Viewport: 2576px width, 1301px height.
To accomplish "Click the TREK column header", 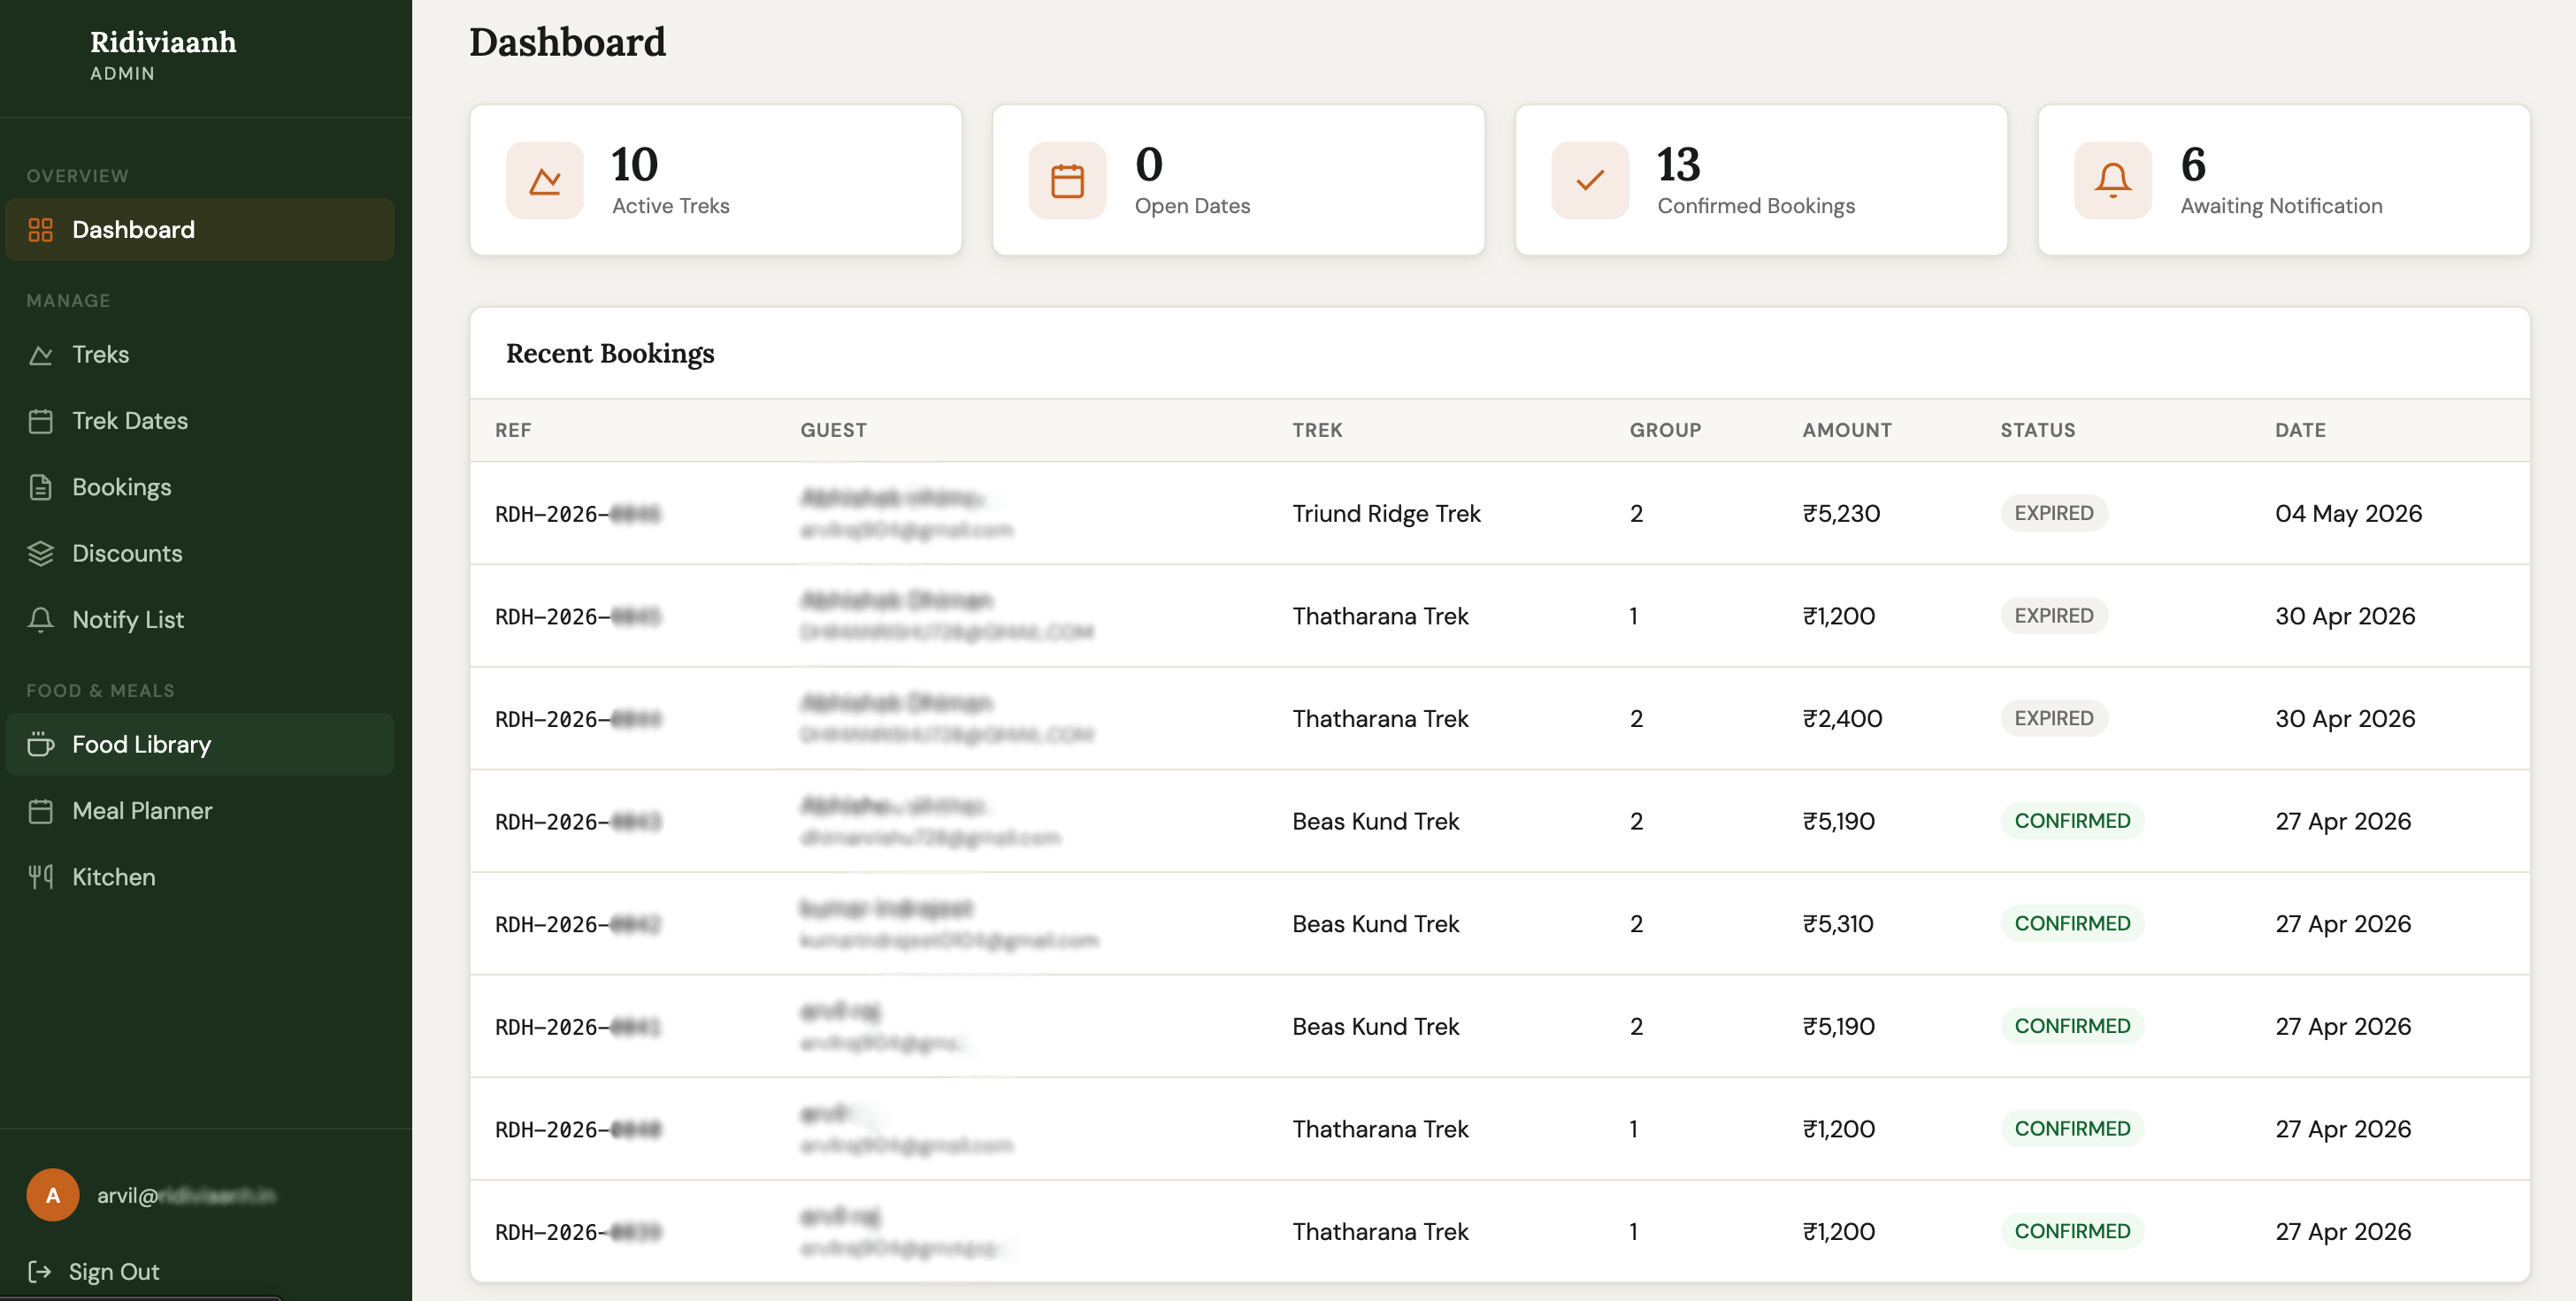I will [x=1317, y=430].
